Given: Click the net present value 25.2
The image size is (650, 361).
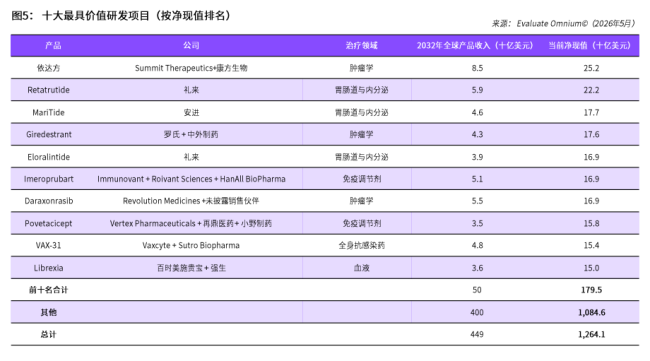Looking at the screenshot, I should coord(591,68).
